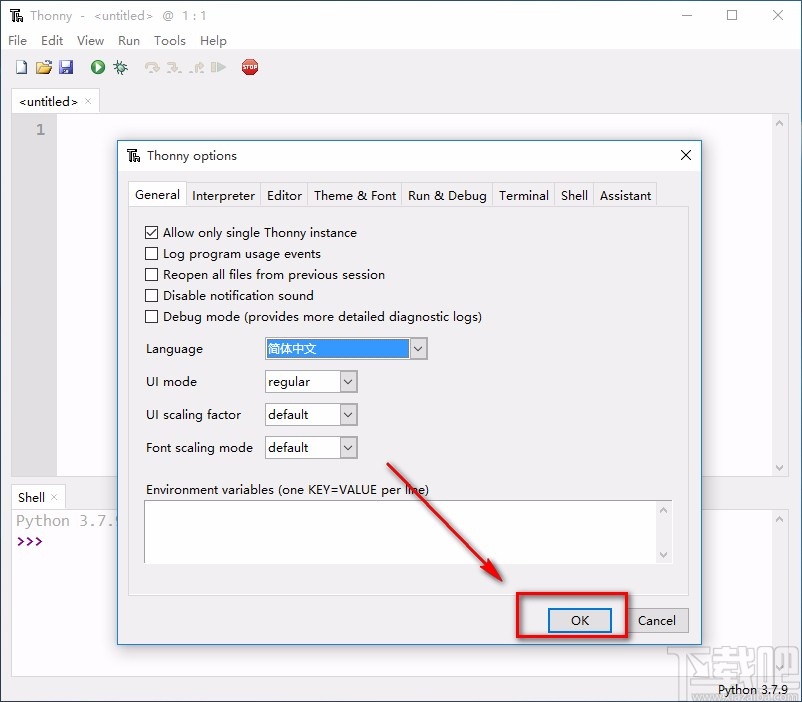Start debugging with the bug icon
Viewport: 802px width, 702px height.
pyautogui.click(x=121, y=67)
